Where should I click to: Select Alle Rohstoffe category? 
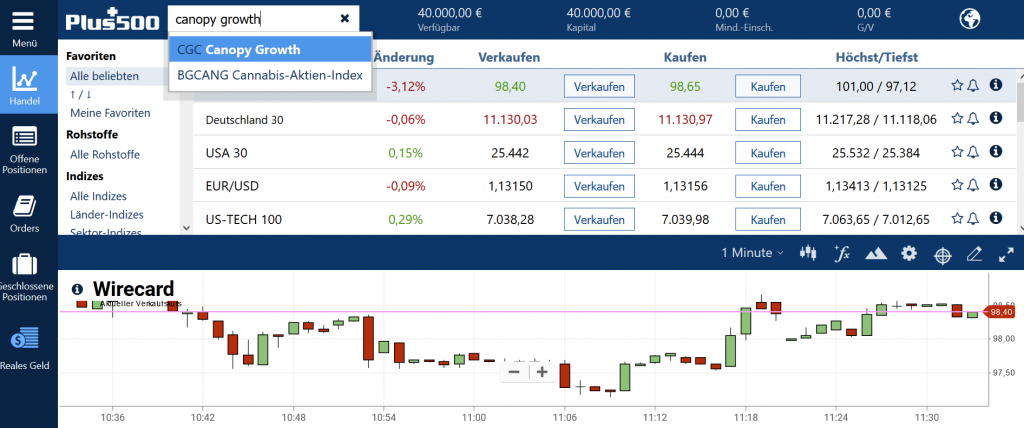point(104,155)
